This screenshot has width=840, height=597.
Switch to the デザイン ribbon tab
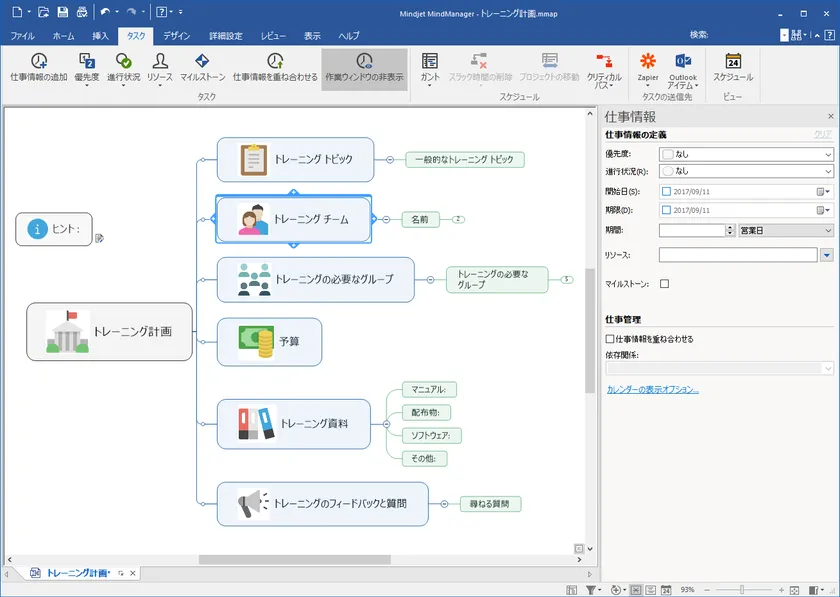click(x=176, y=36)
